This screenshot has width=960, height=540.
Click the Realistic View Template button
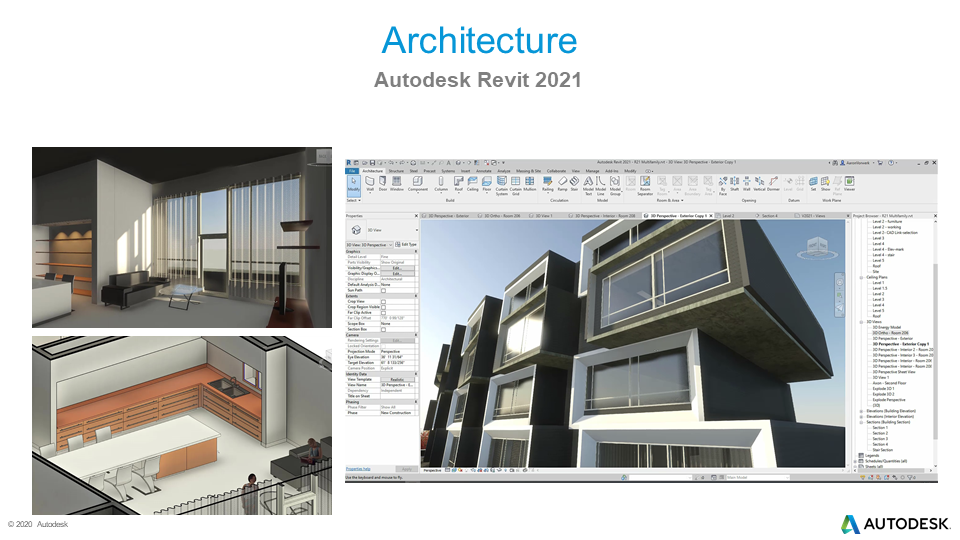pyautogui.click(x=397, y=380)
